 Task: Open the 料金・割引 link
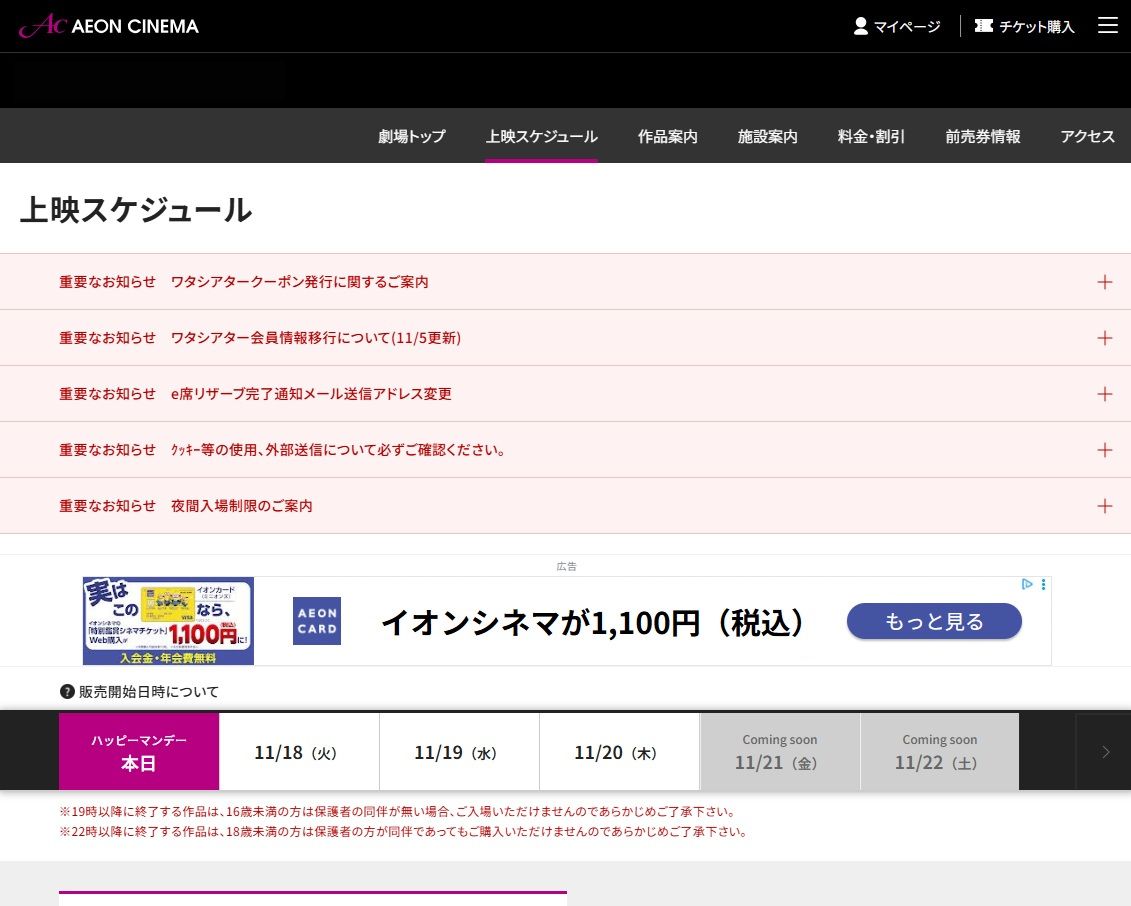click(871, 137)
